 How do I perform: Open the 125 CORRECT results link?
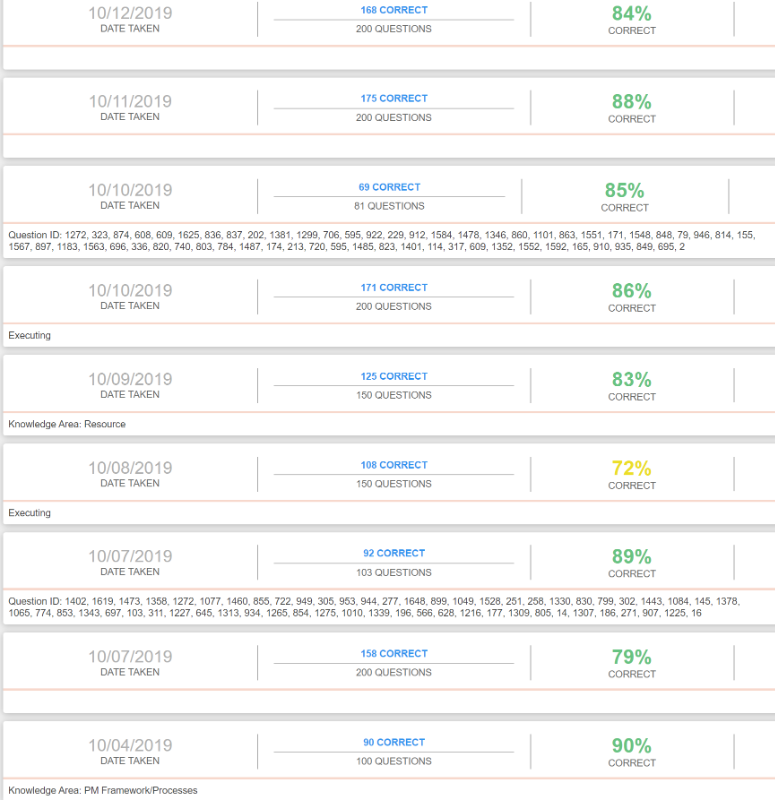click(x=394, y=377)
